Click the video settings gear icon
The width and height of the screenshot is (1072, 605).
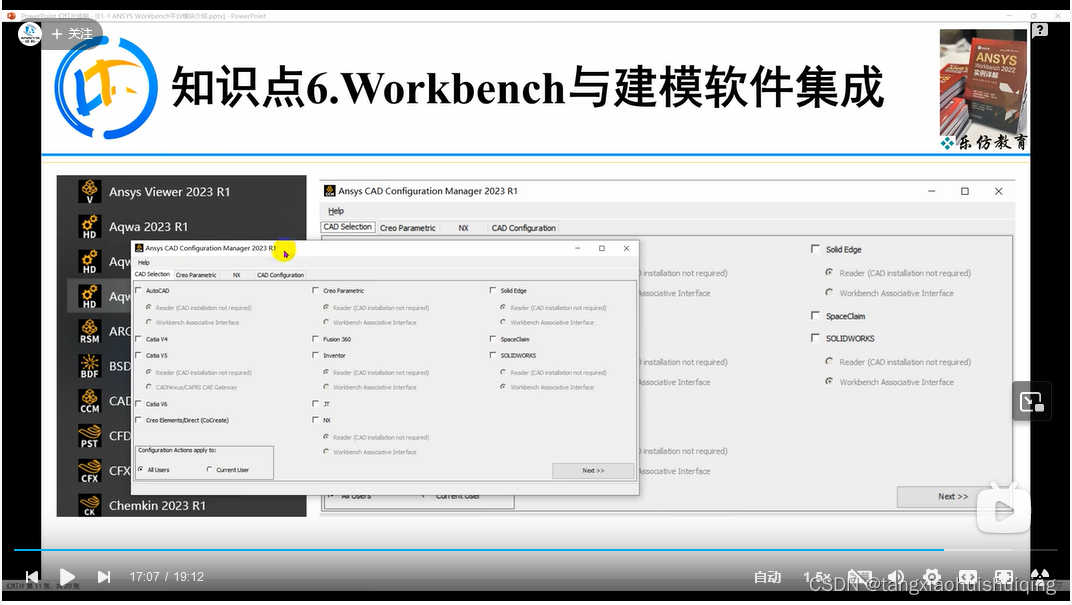pyautogui.click(x=932, y=577)
